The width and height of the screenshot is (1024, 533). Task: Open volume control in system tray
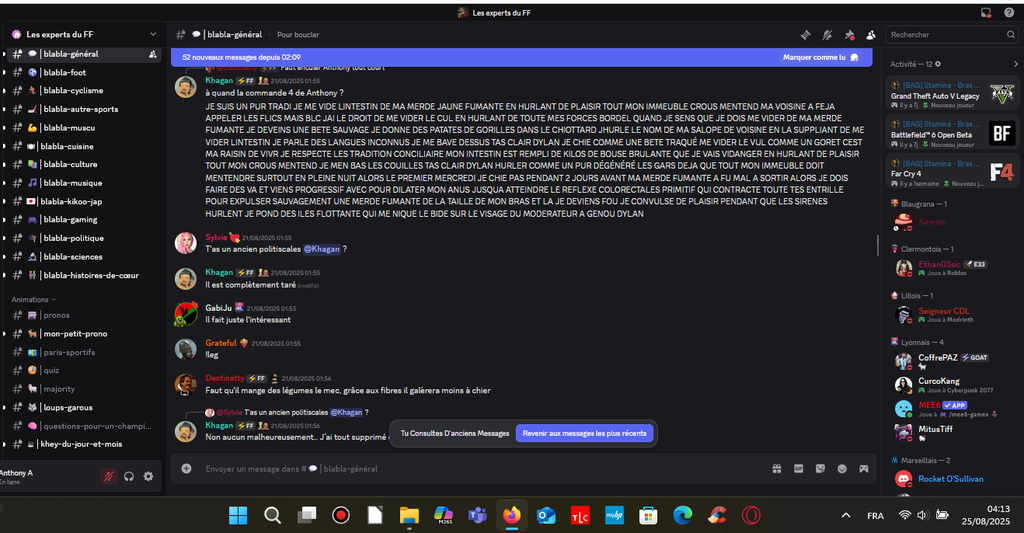tap(922, 515)
